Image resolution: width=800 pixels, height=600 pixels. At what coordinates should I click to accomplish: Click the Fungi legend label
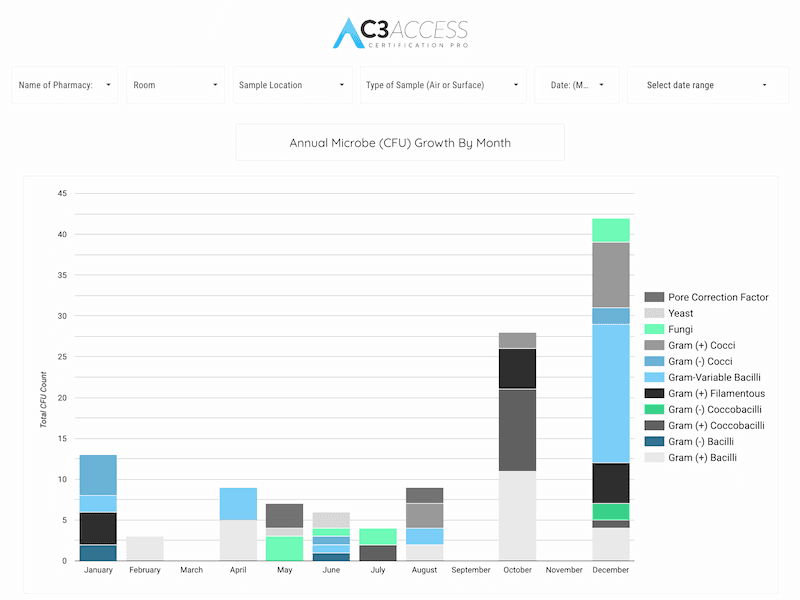click(x=681, y=329)
